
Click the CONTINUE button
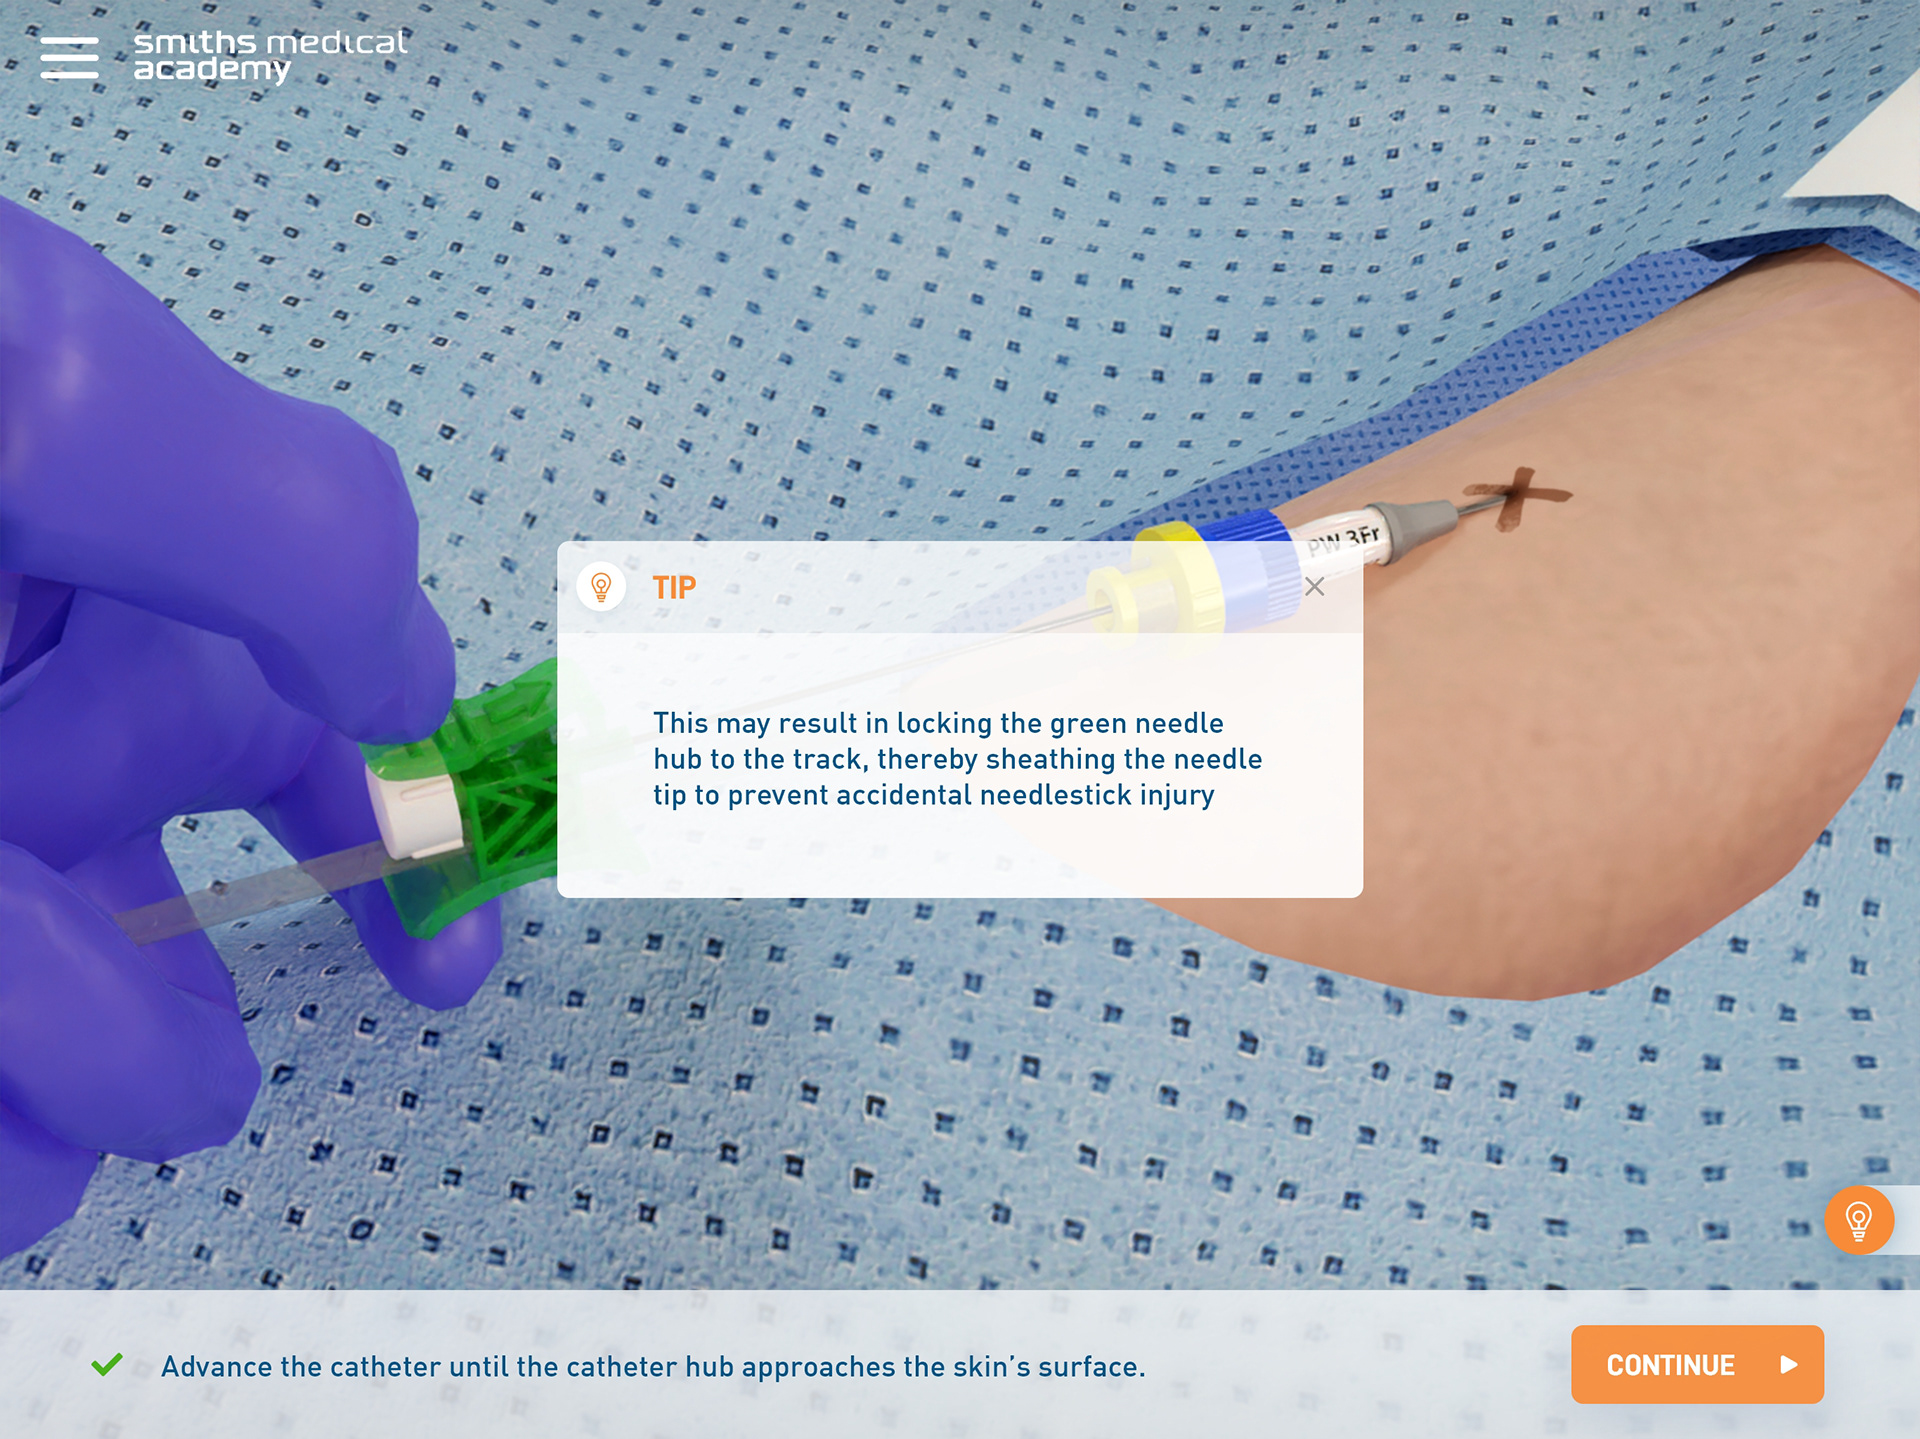coord(1697,1364)
